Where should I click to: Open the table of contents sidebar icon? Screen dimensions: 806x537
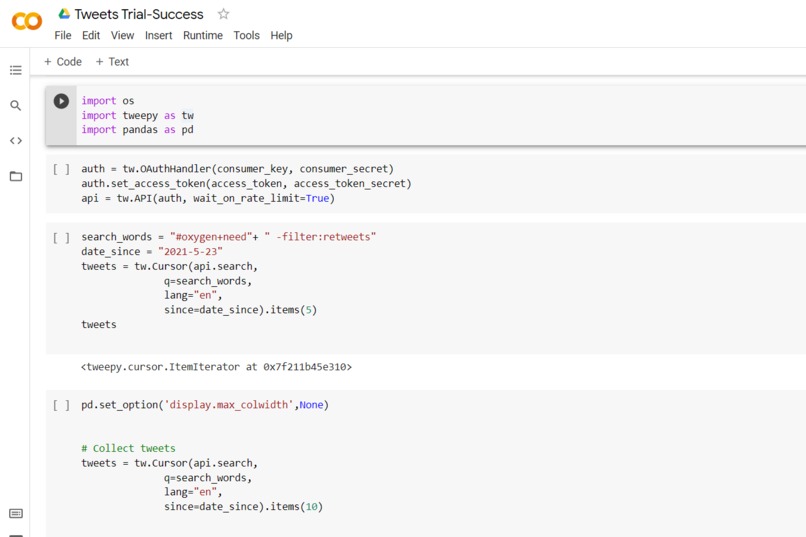pos(16,70)
